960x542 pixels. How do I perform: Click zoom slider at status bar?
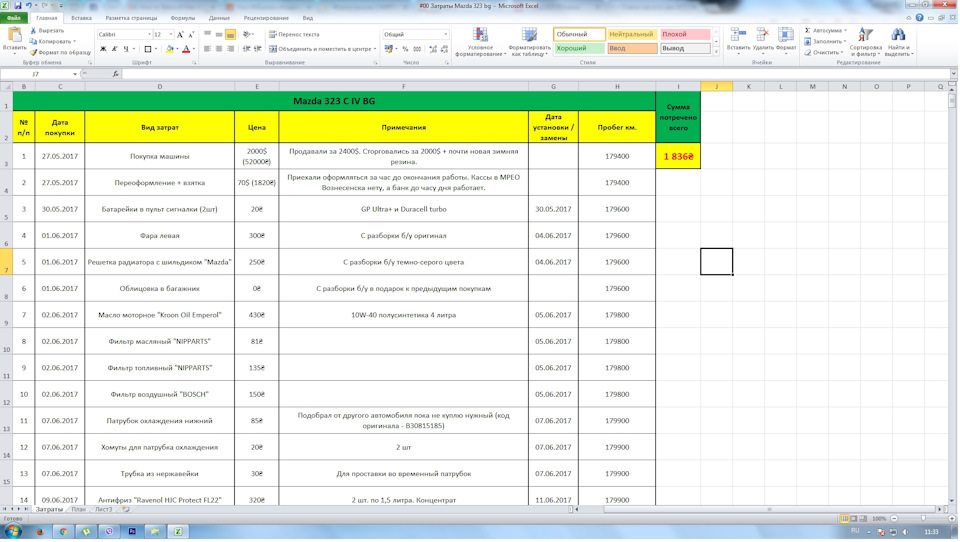click(923, 519)
